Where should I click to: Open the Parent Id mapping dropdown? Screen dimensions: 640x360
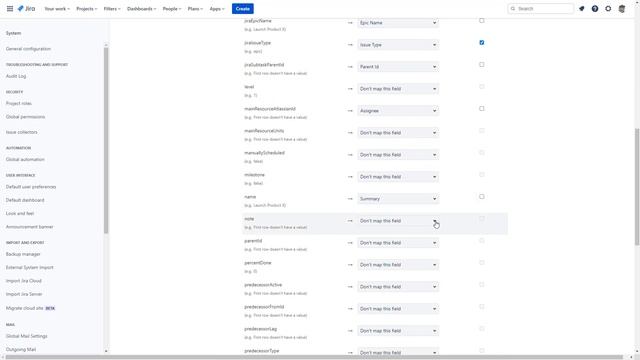pos(398,67)
